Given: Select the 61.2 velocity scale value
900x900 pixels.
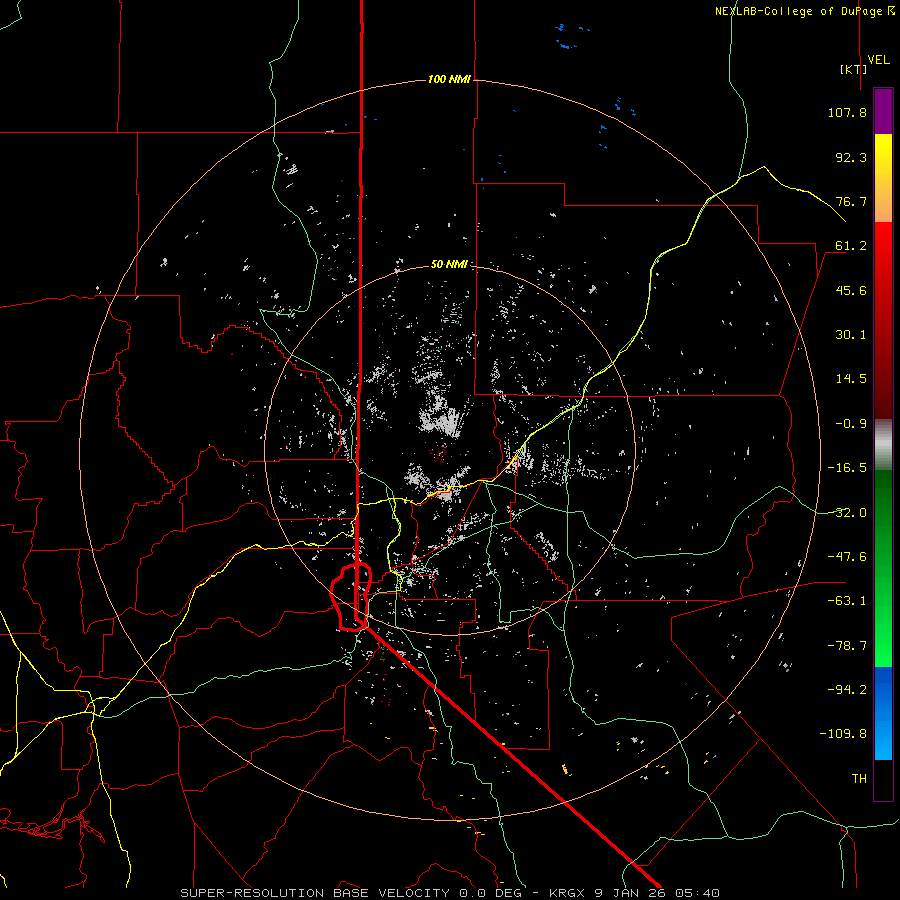Looking at the screenshot, I should (x=851, y=246).
